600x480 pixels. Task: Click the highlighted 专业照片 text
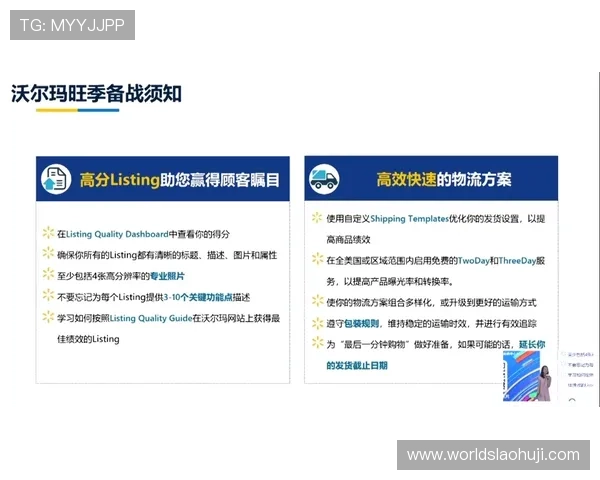167,276
